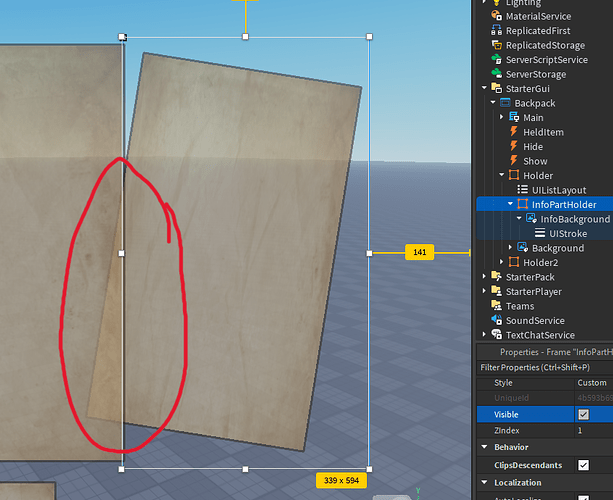
Task: Click the InfoPartHolder frame icon
Action: tap(522, 204)
